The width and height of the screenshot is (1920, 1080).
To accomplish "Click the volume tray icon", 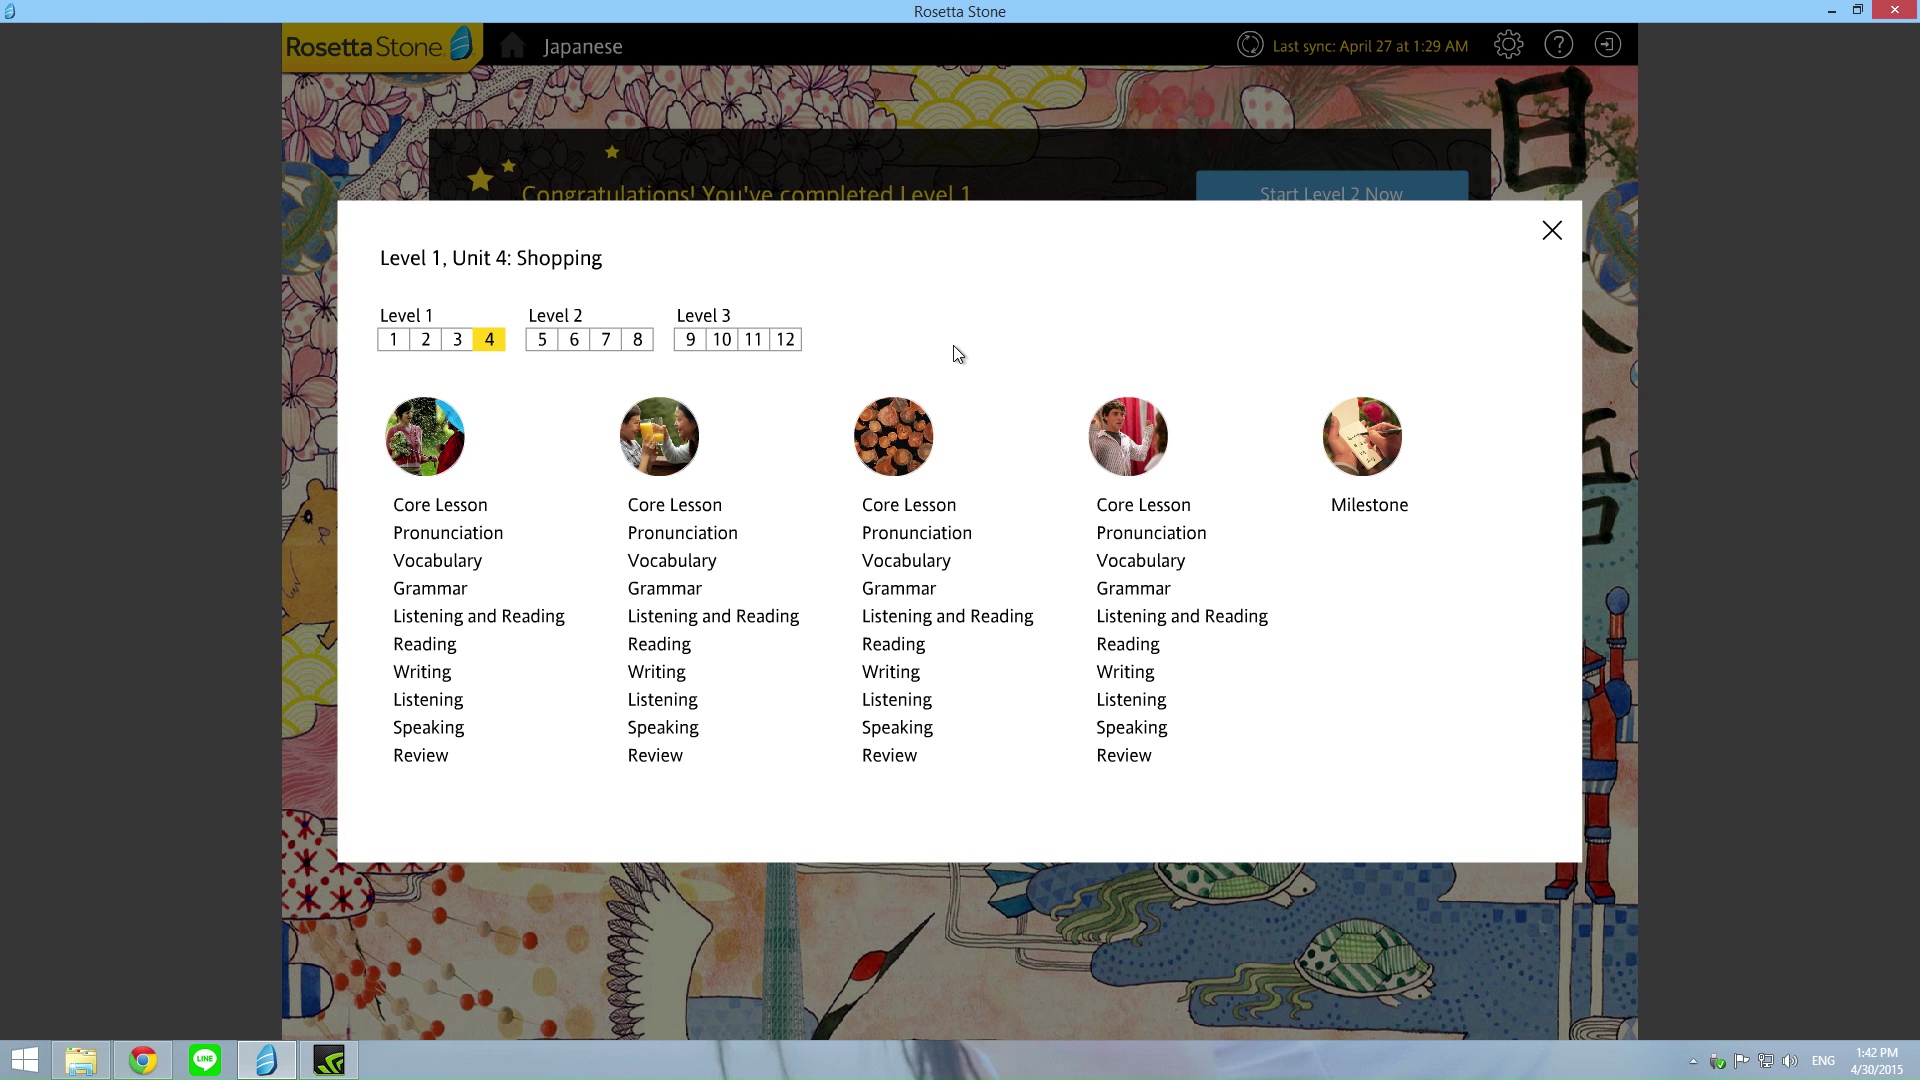I will pyautogui.click(x=1790, y=1061).
